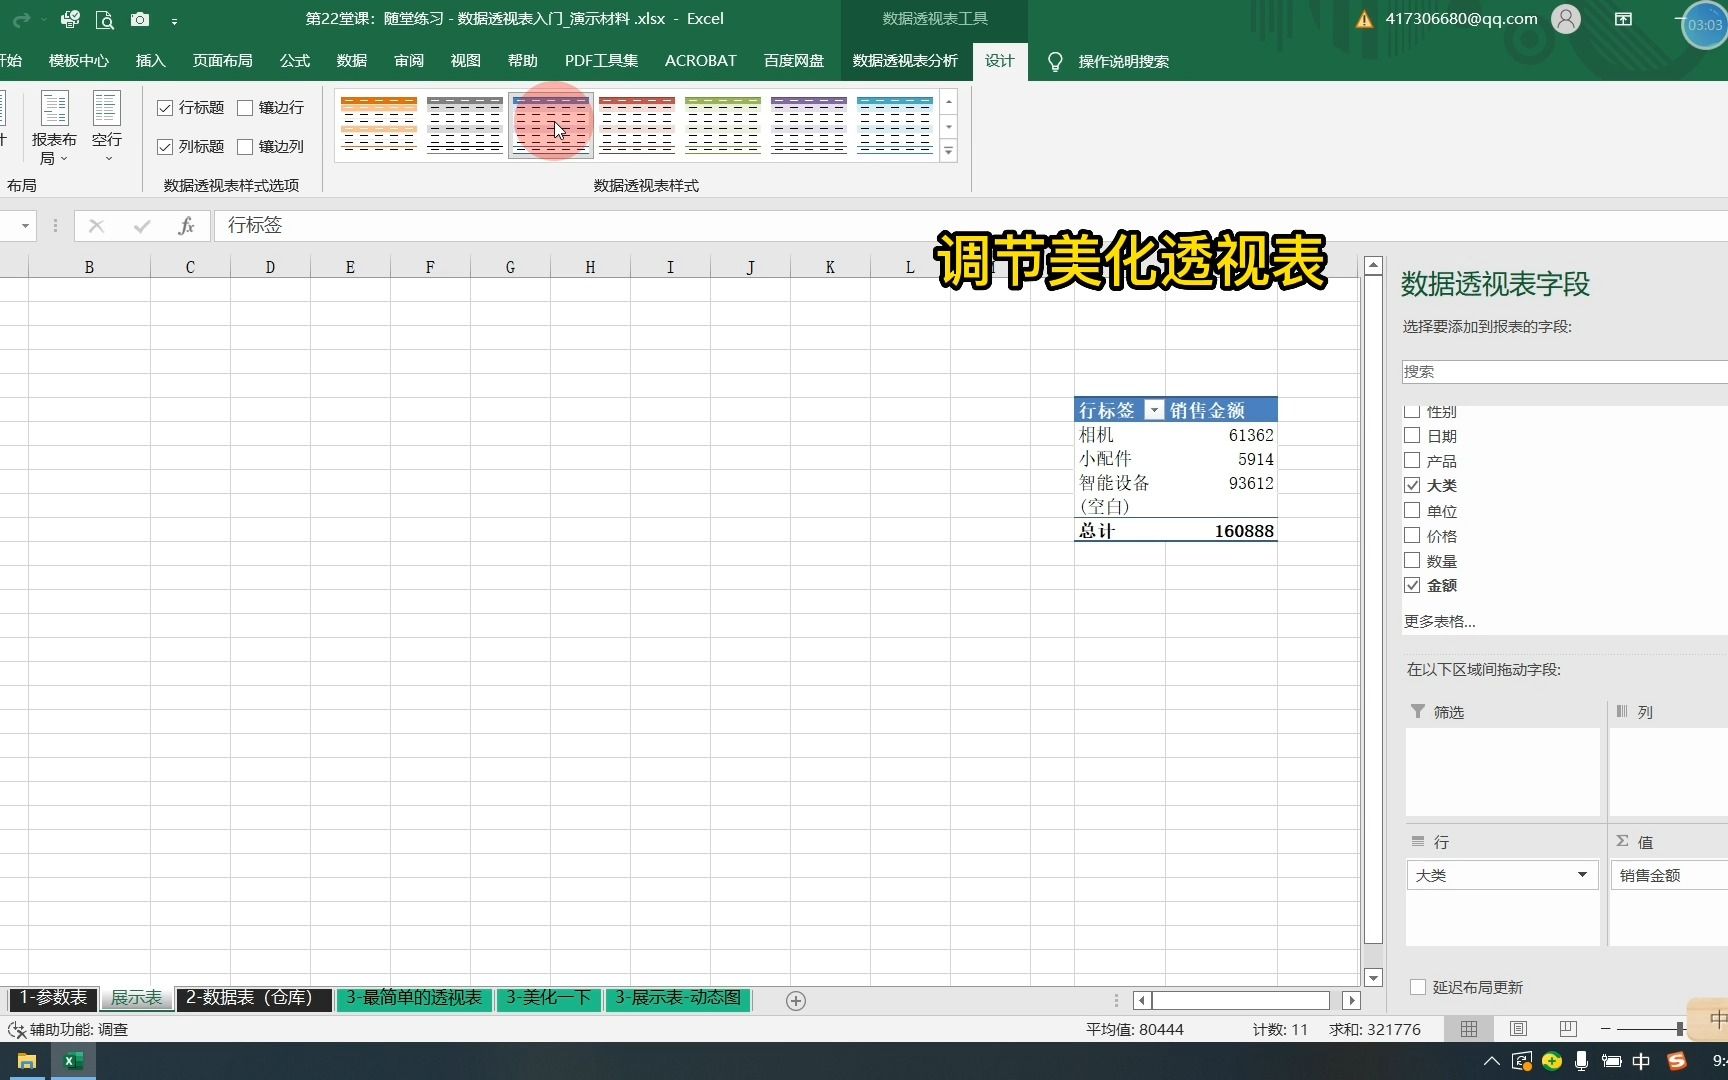Screen dimensions: 1728x1080
Task: Click the 插入函数 fx icon
Action: (186, 226)
